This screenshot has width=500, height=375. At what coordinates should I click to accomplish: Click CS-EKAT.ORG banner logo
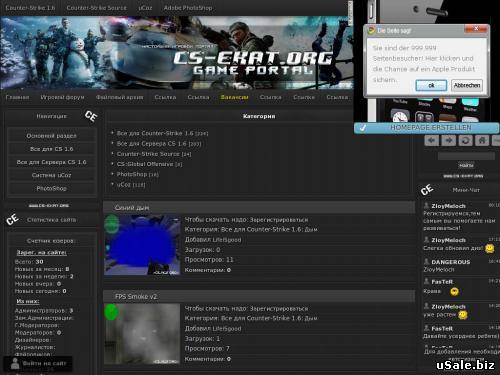pyautogui.click(x=252, y=63)
